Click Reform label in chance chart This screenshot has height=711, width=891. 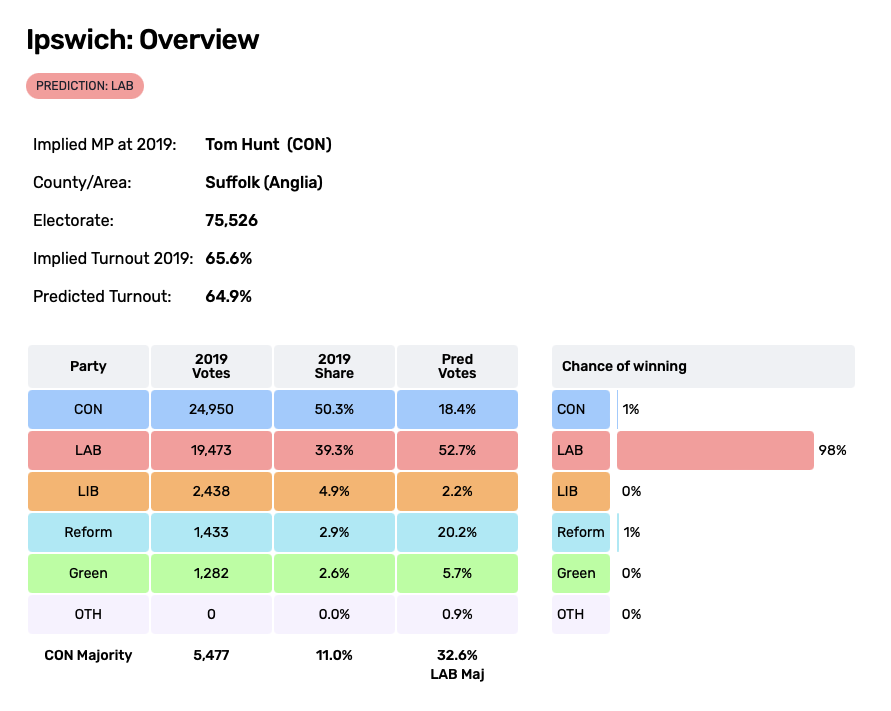pyautogui.click(x=581, y=532)
